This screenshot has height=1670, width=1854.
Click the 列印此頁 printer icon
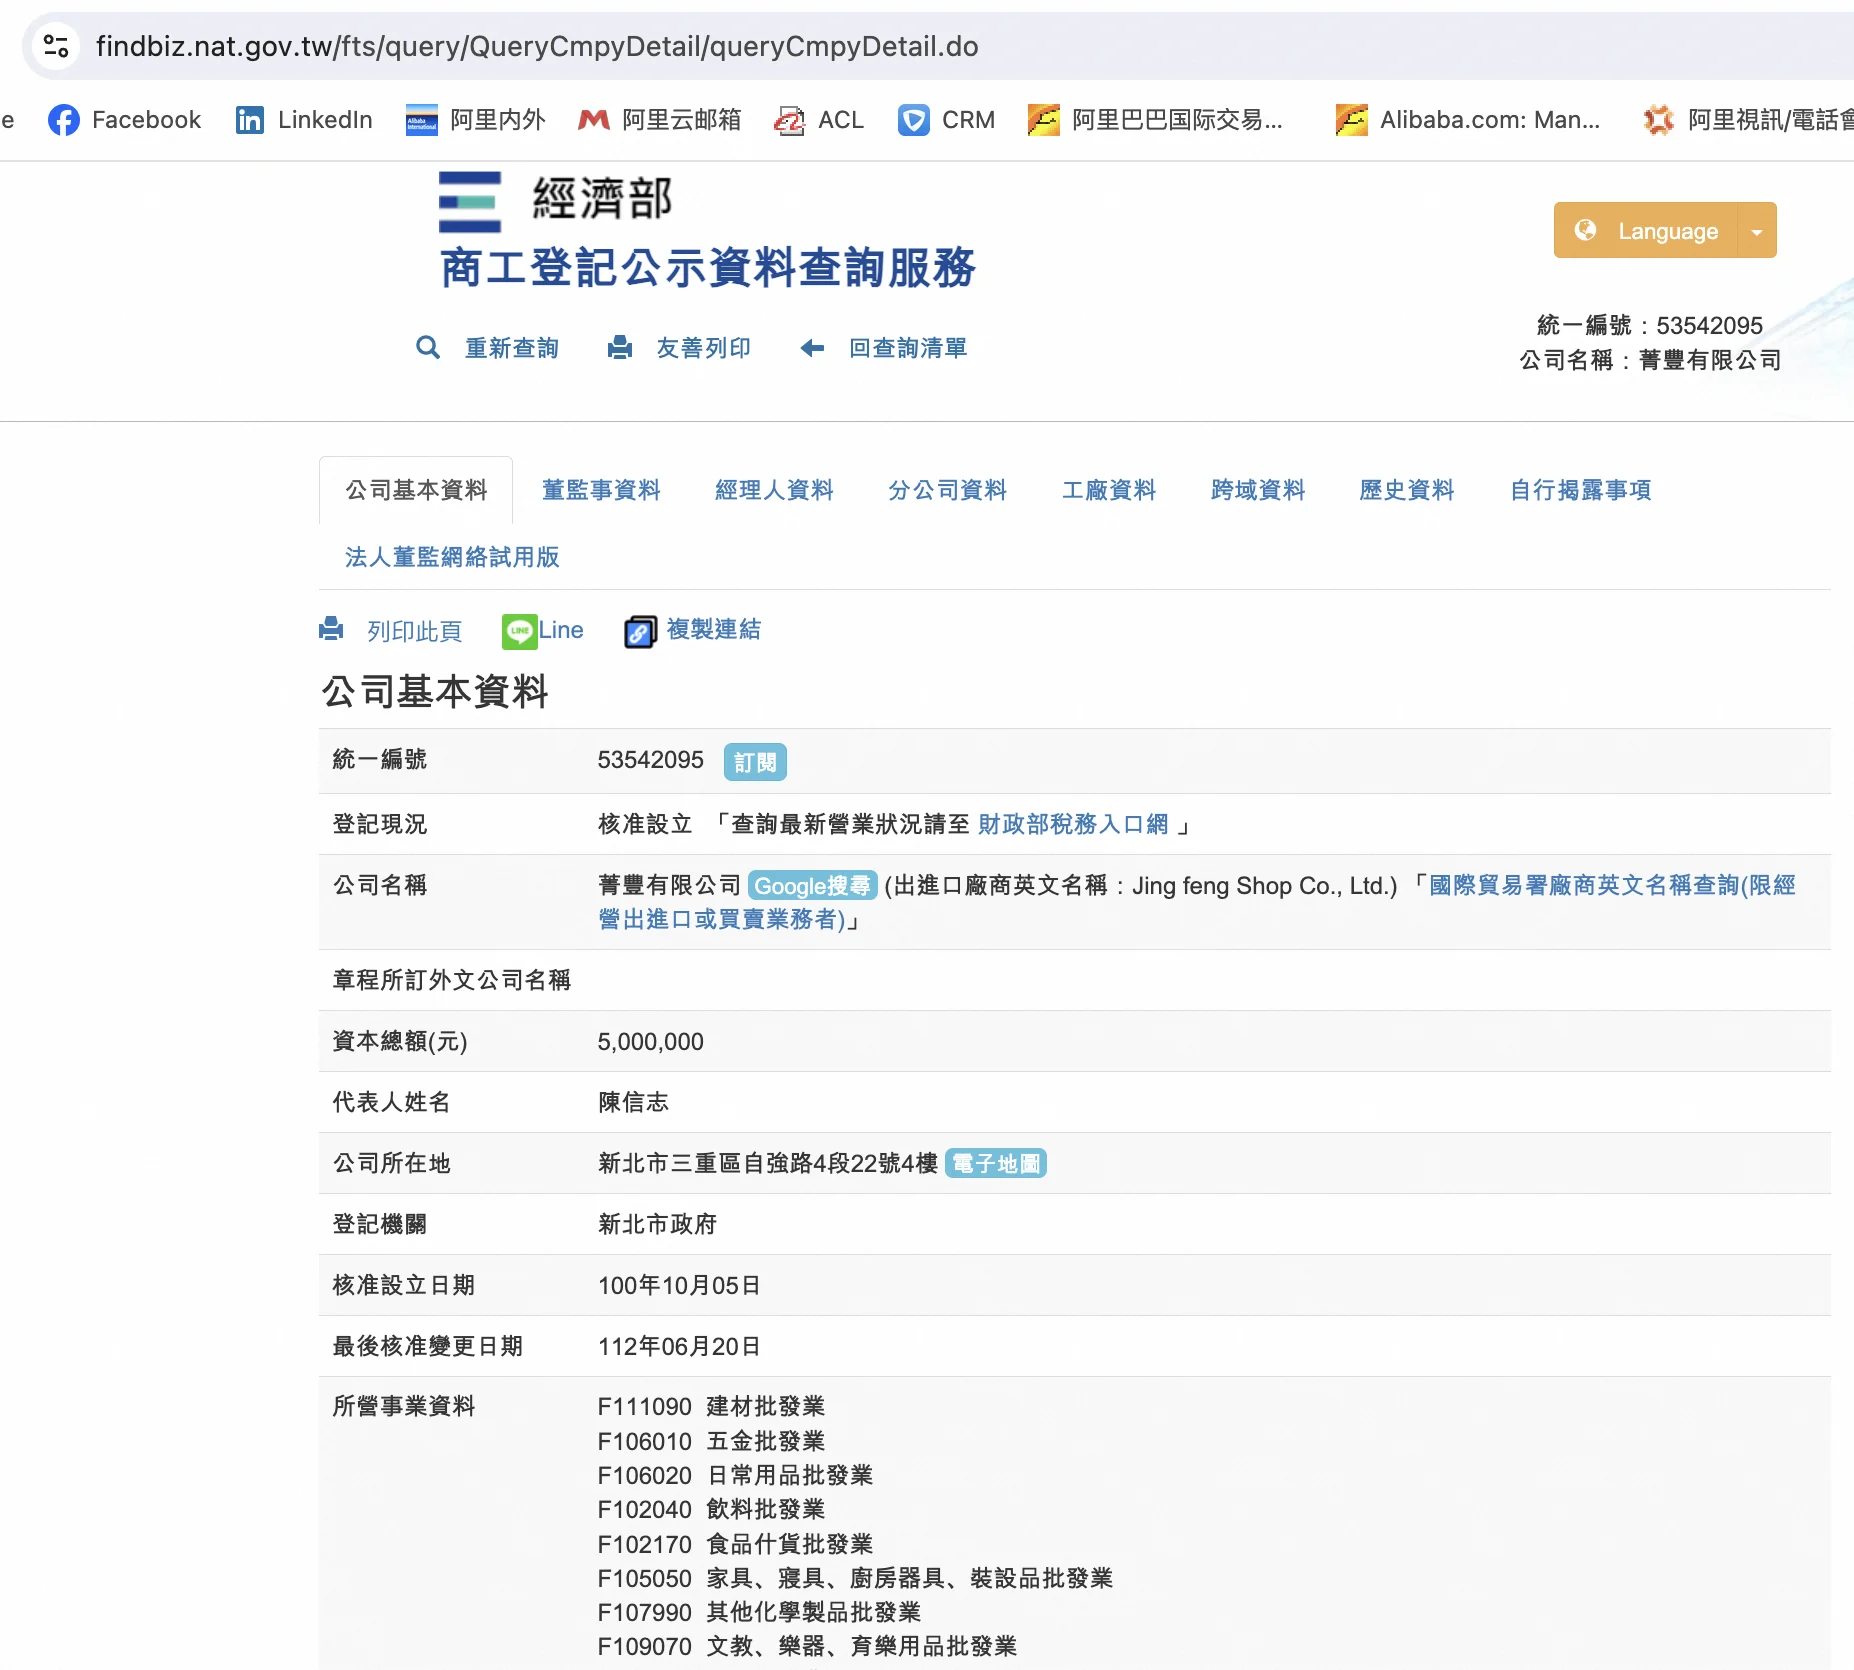[331, 630]
